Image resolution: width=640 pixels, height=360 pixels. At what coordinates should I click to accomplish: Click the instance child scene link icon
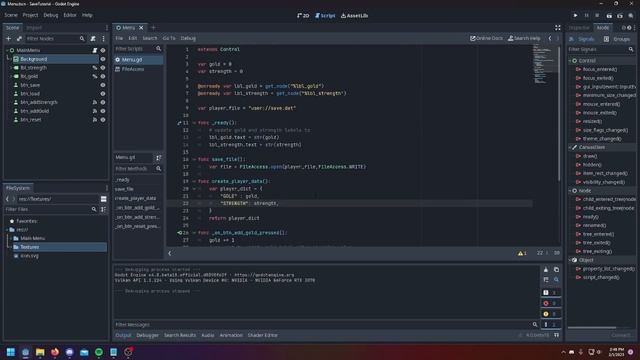click(x=19, y=38)
